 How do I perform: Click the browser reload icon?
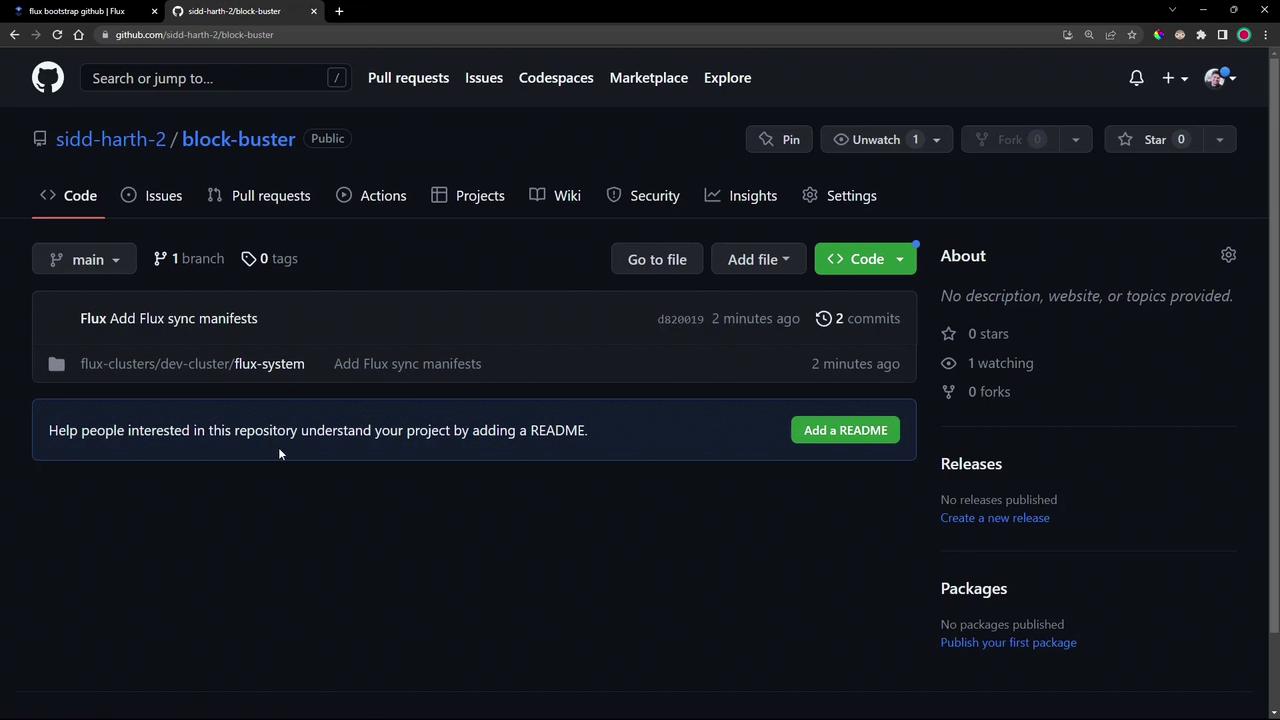pyautogui.click(x=57, y=35)
